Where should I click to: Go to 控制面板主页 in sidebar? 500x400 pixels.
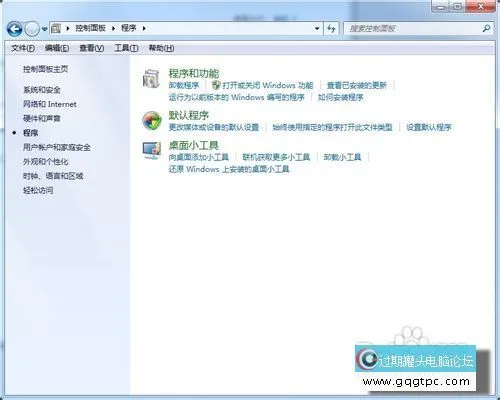pyautogui.click(x=45, y=69)
